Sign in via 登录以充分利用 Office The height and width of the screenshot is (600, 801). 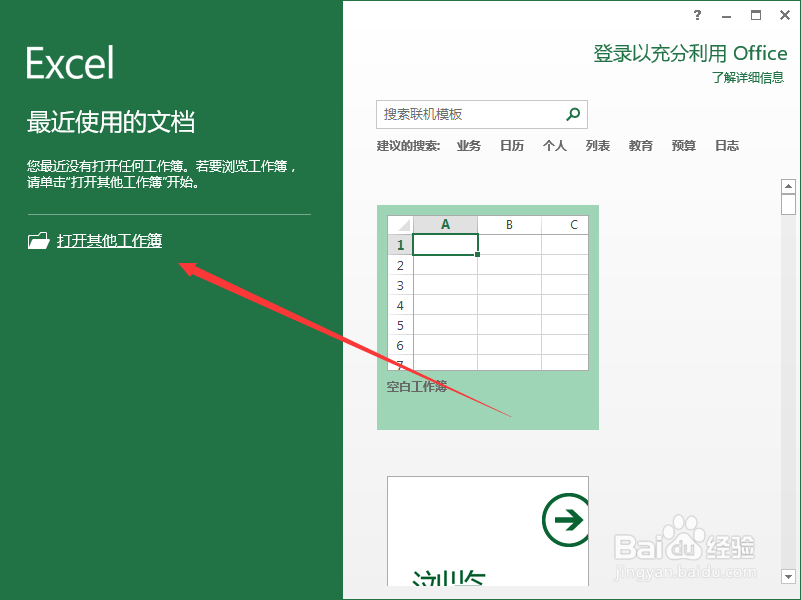[x=689, y=53]
